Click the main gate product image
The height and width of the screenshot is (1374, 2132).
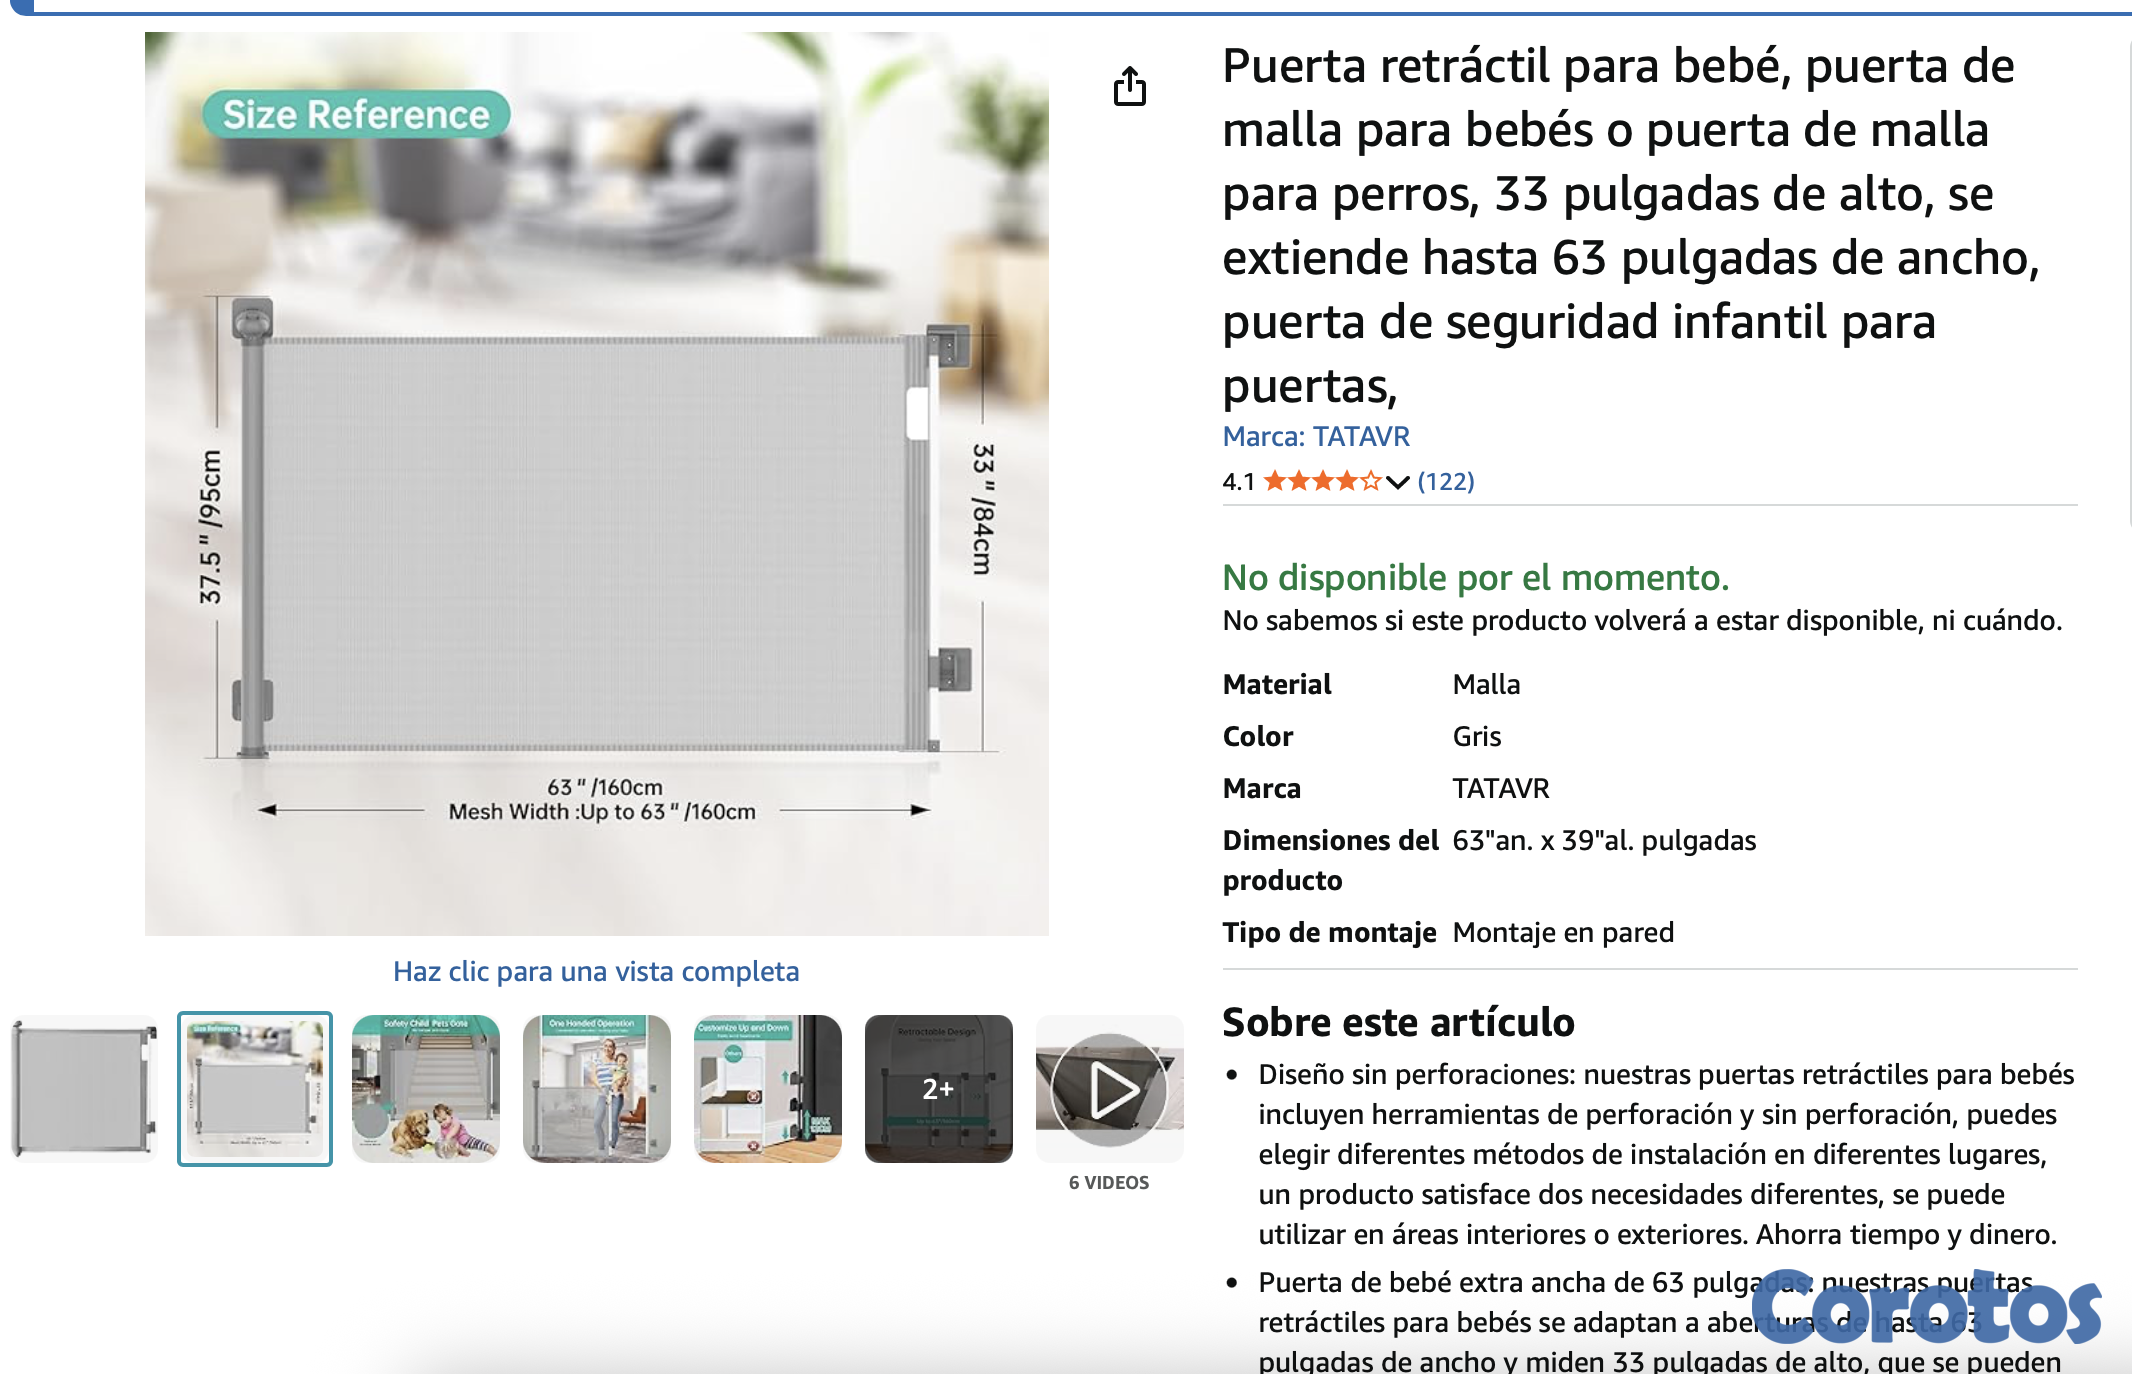(x=596, y=540)
